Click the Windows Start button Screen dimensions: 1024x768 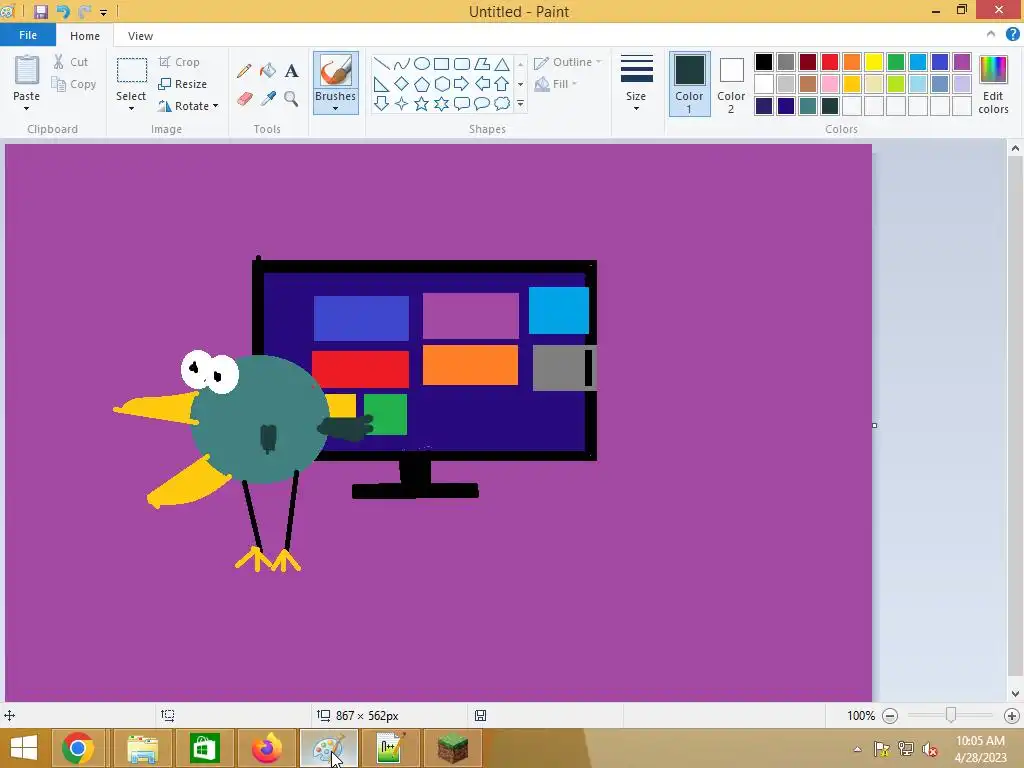click(x=24, y=748)
